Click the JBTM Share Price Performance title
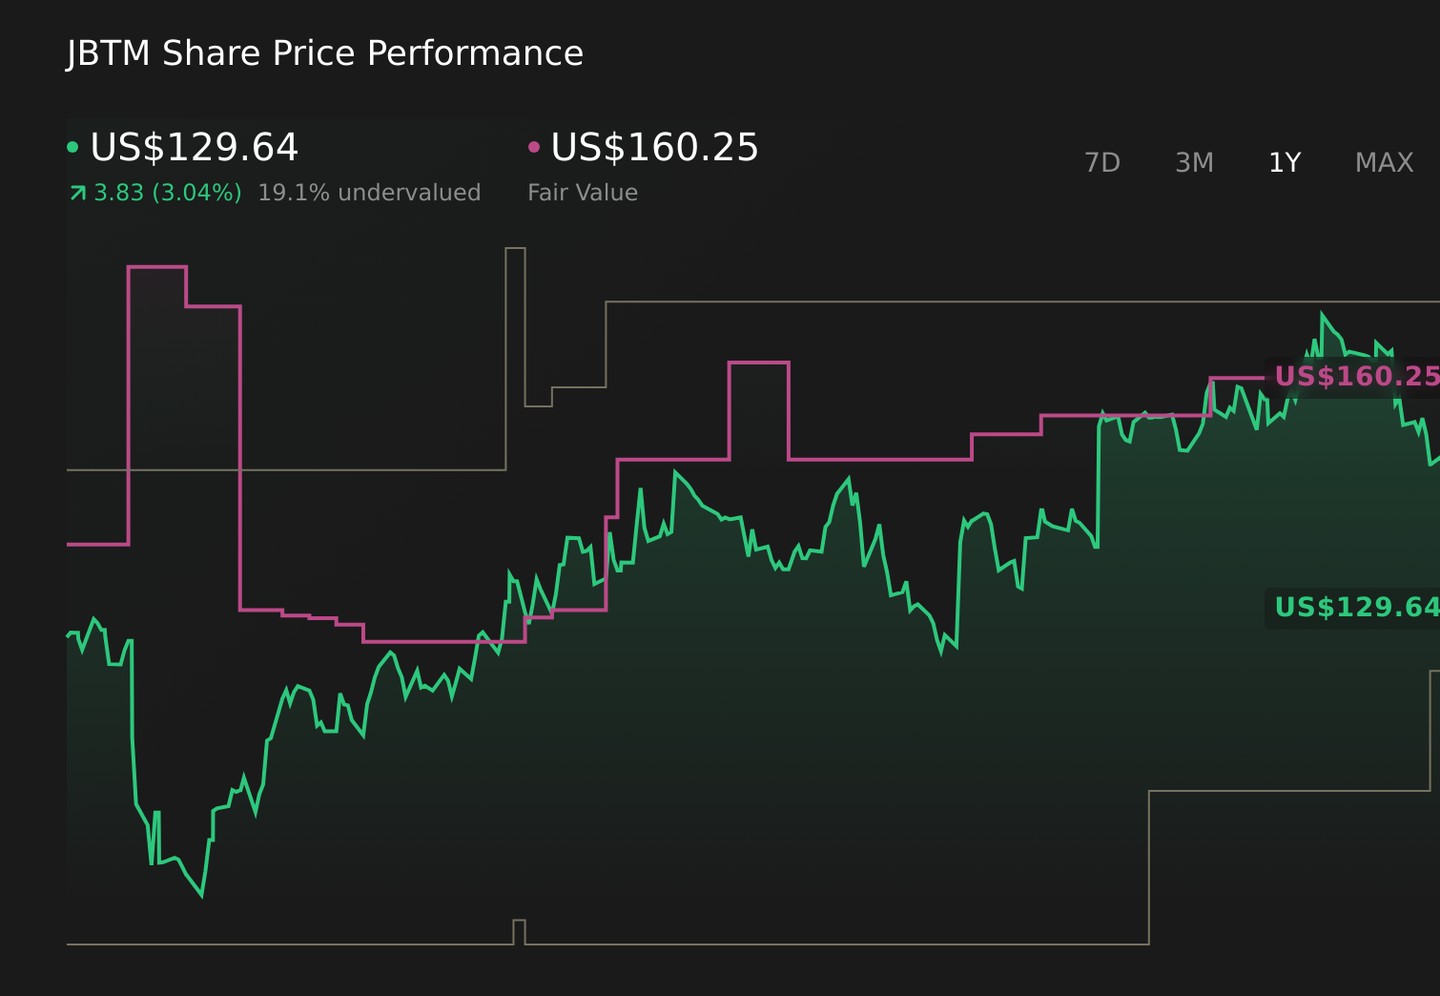The image size is (1440, 996). [x=325, y=53]
